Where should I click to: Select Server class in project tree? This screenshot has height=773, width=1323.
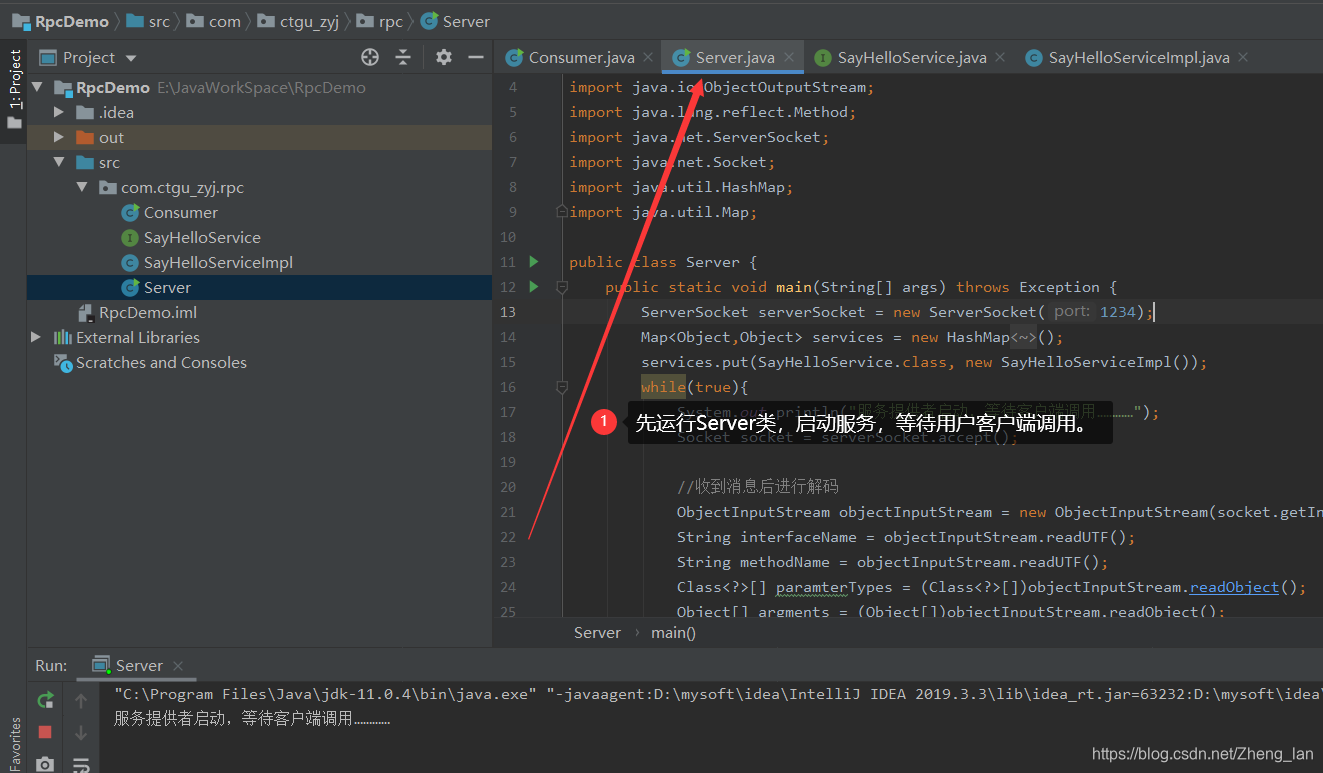(x=167, y=287)
